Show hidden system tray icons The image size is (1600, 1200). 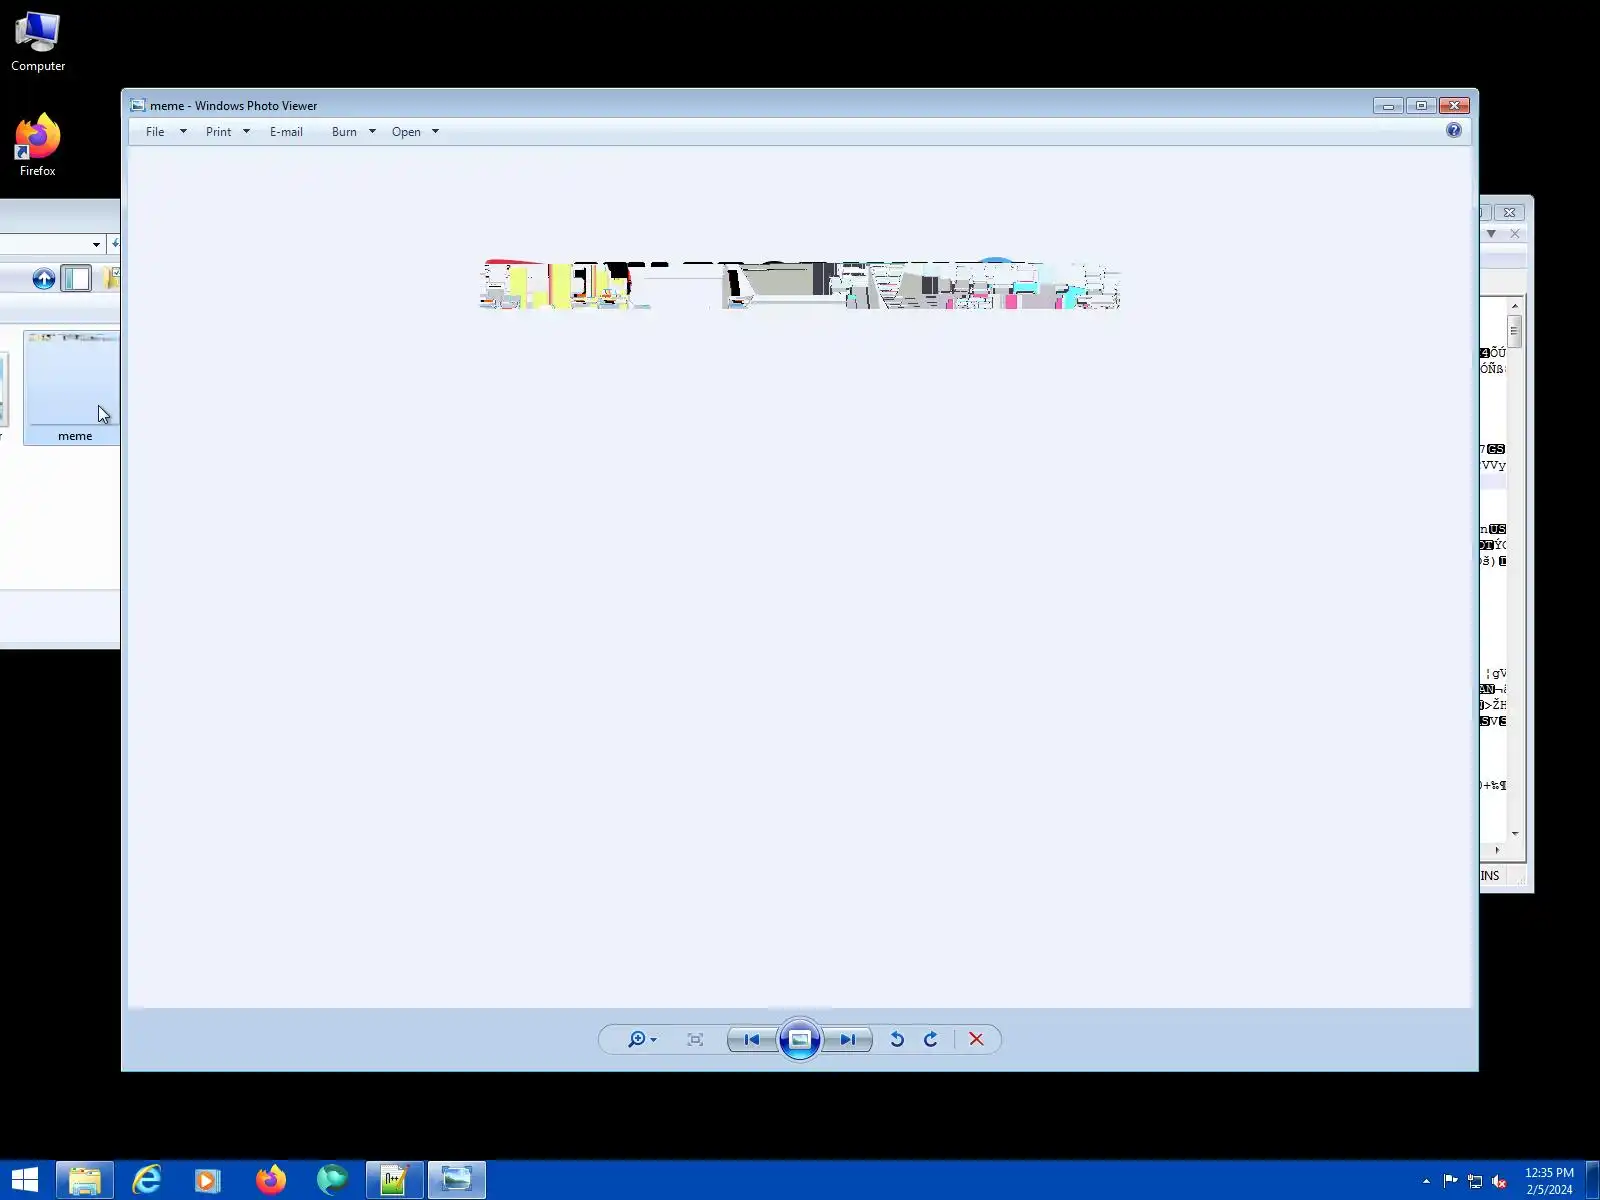1426,1181
